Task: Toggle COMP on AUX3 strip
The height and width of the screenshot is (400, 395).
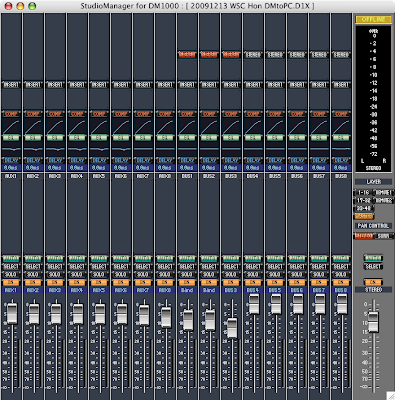Action: pos(55,114)
